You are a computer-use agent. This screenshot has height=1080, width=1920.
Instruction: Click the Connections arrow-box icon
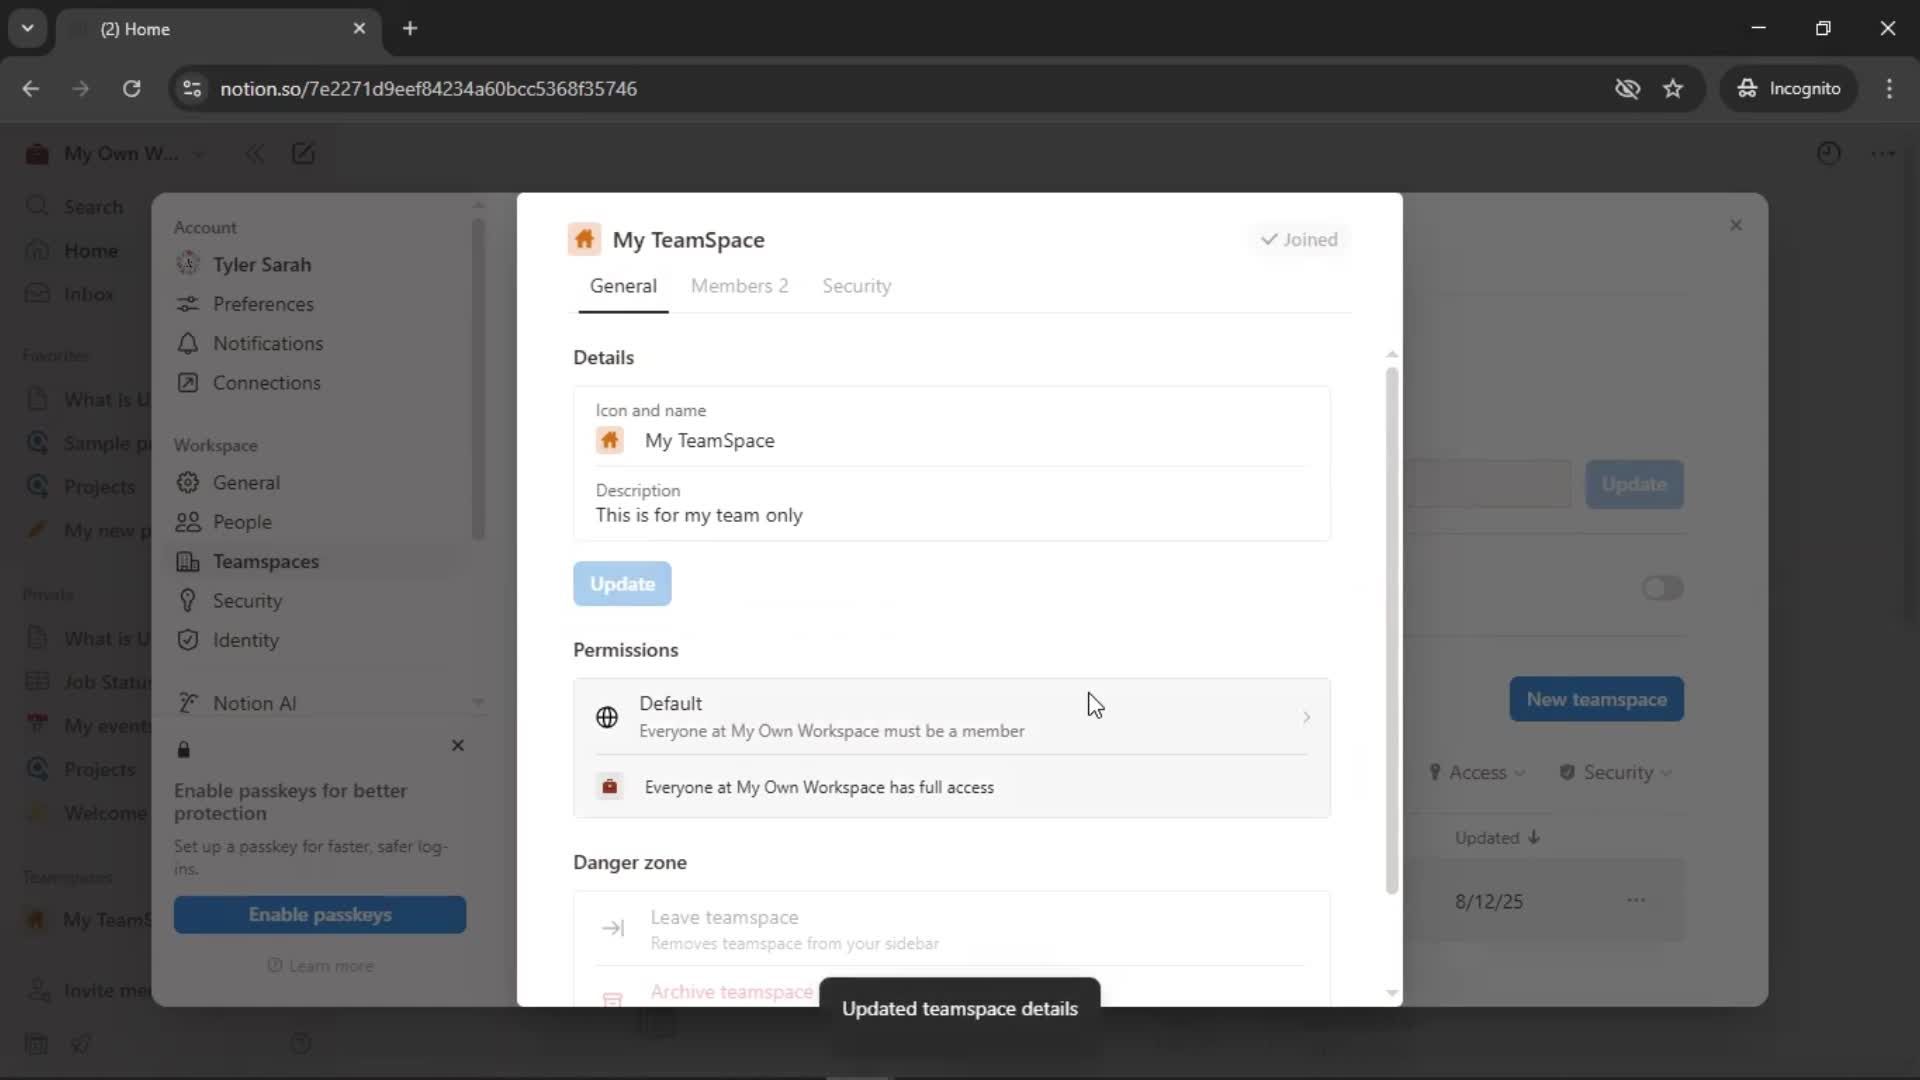(187, 383)
